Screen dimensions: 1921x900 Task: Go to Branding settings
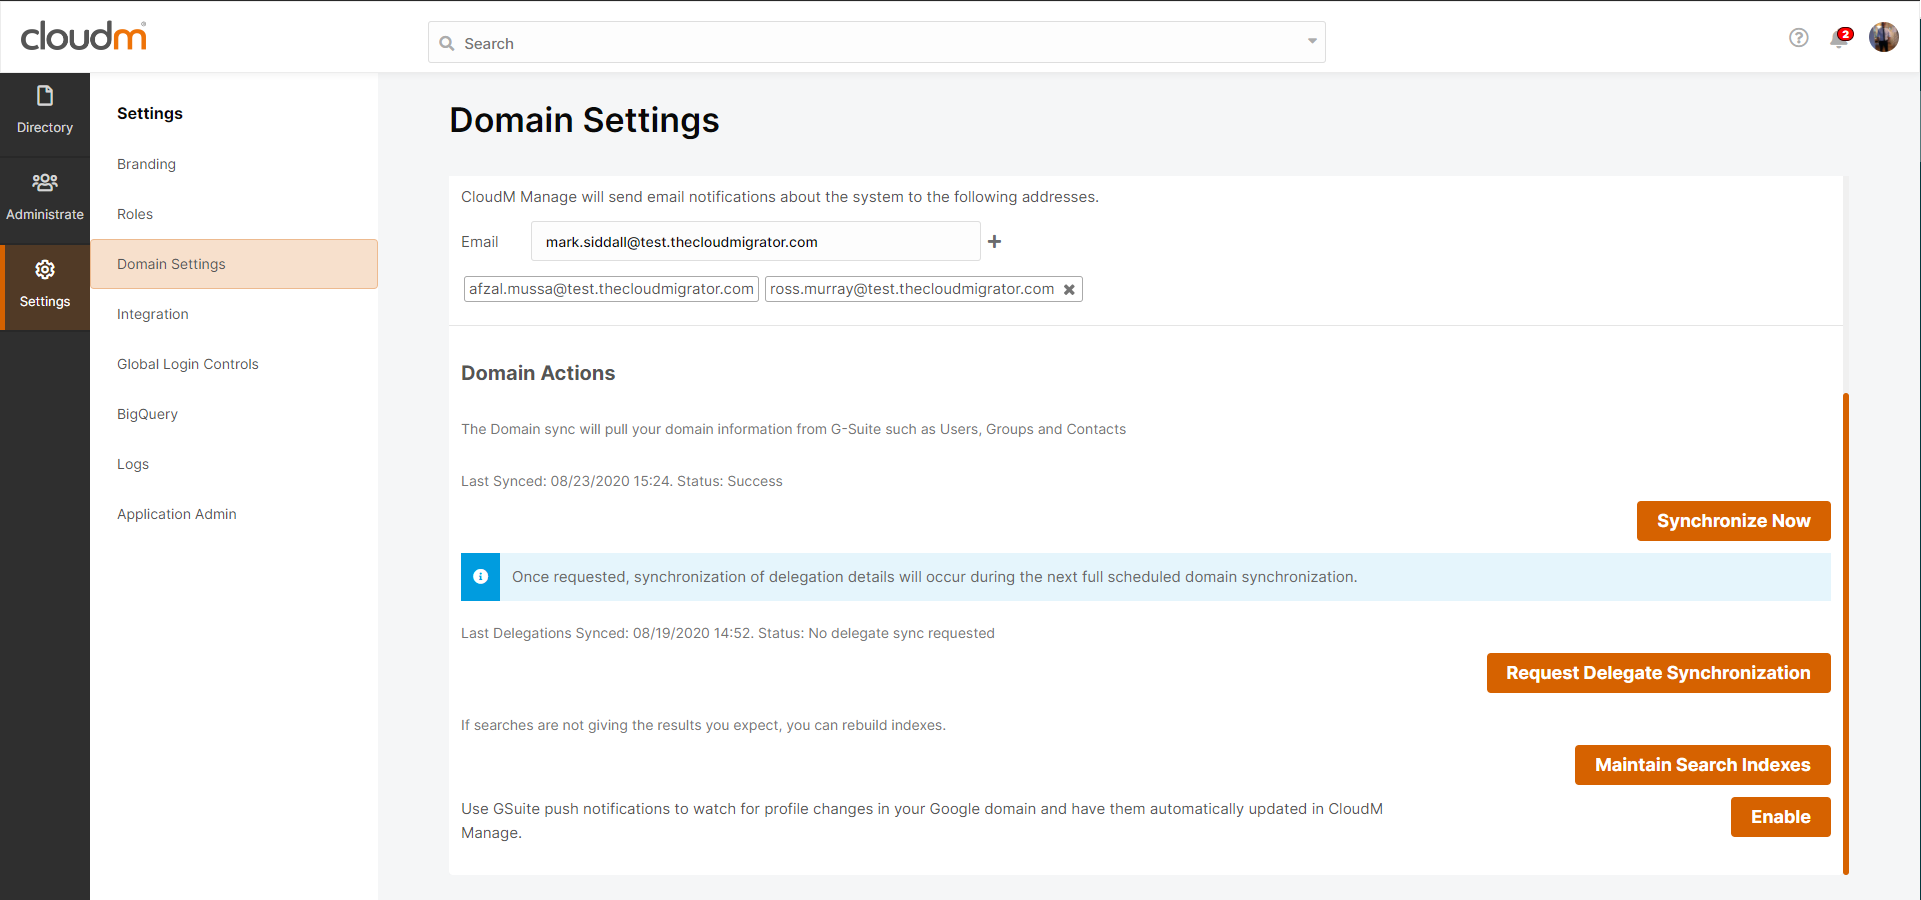tap(146, 164)
